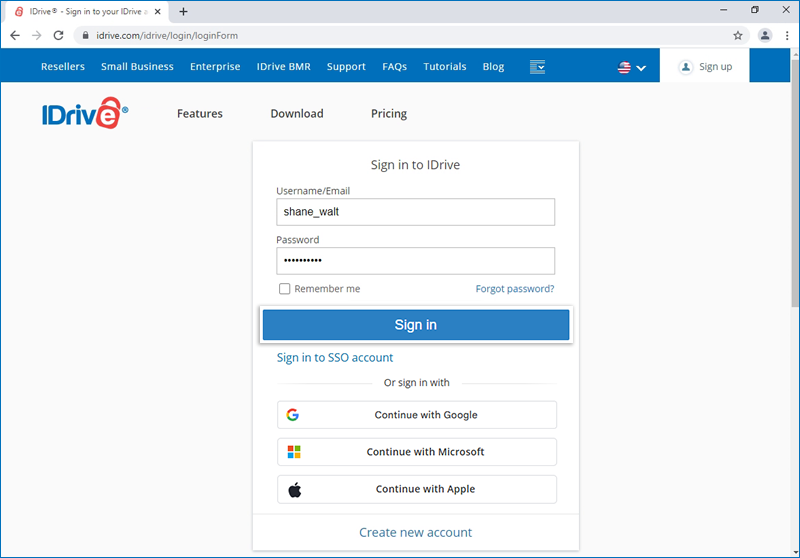Open the Resellers menu item
800x558 pixels.
[63, 66]
